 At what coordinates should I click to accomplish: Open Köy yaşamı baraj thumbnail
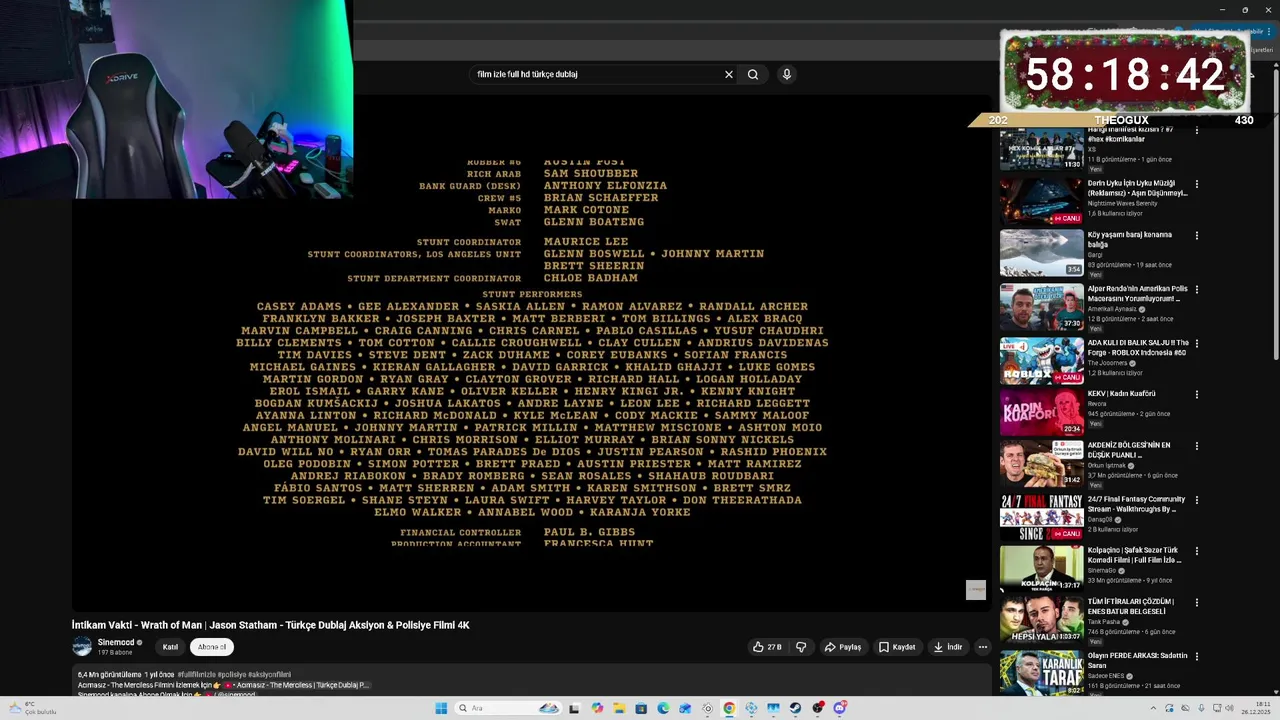[x=1041, y=253]
